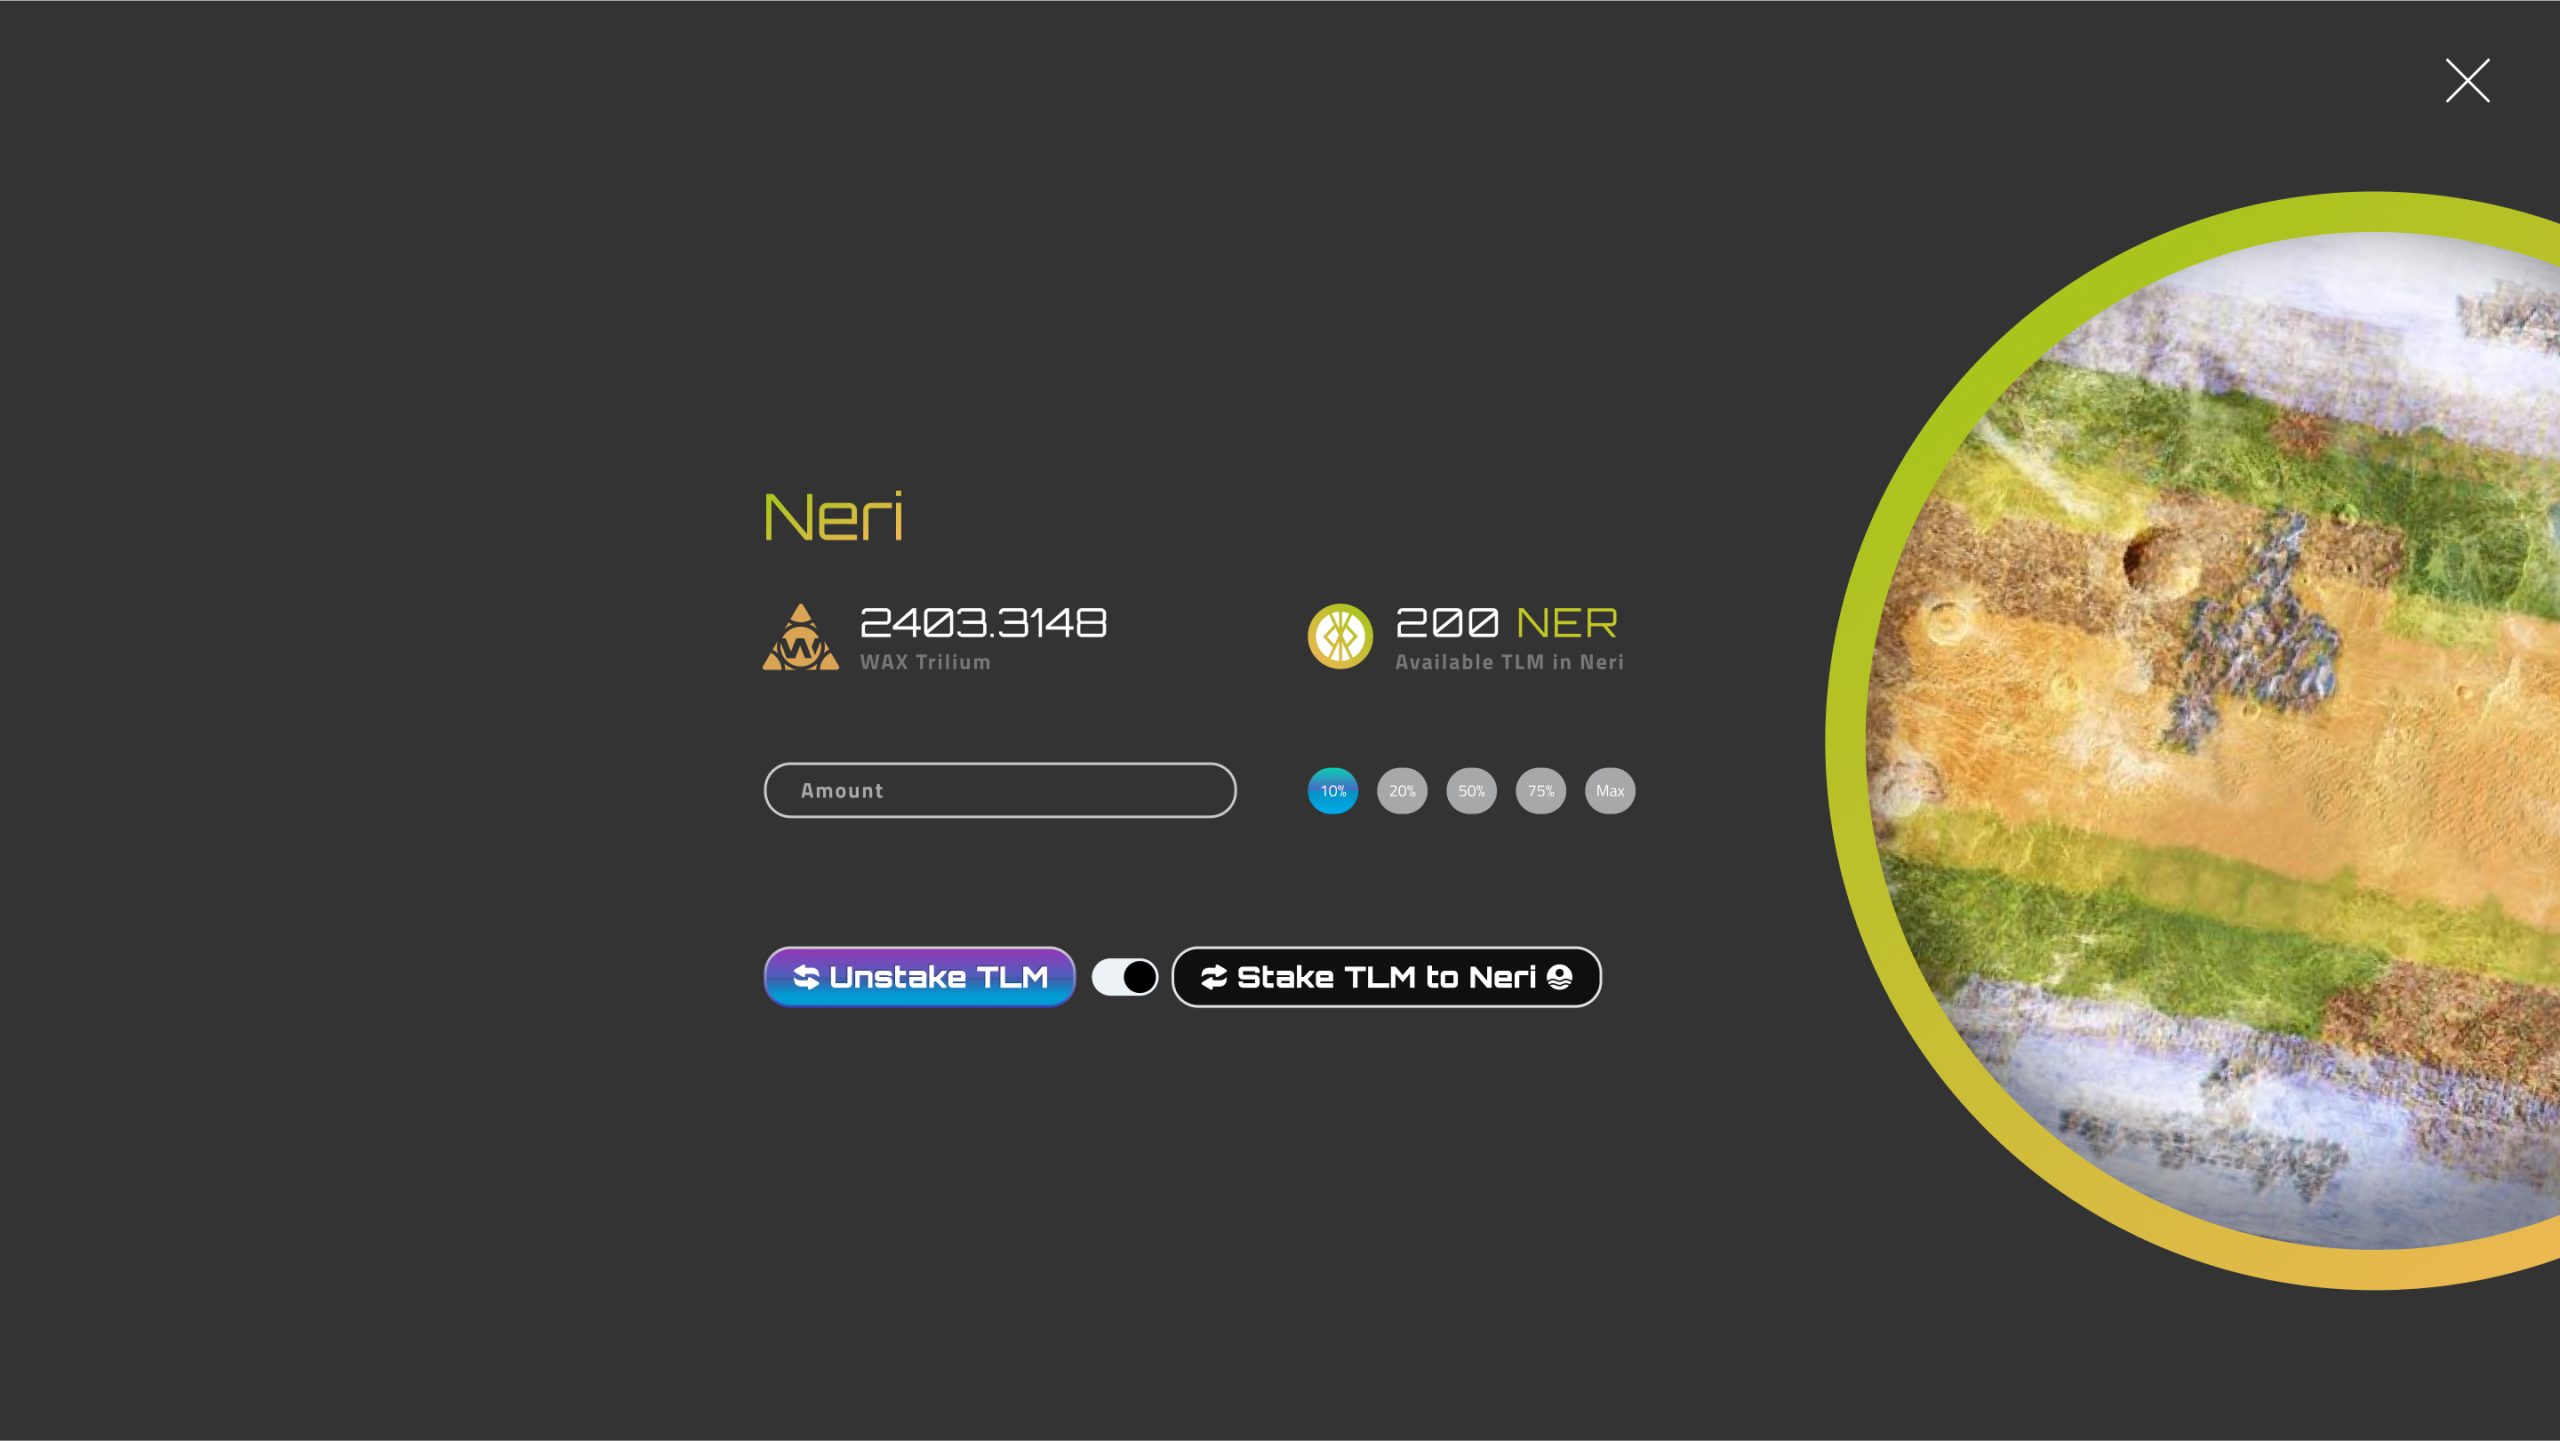The image size is (2560, 1441).
Task: Select the 20% quick-fill button
Action: coord(1401,789)
